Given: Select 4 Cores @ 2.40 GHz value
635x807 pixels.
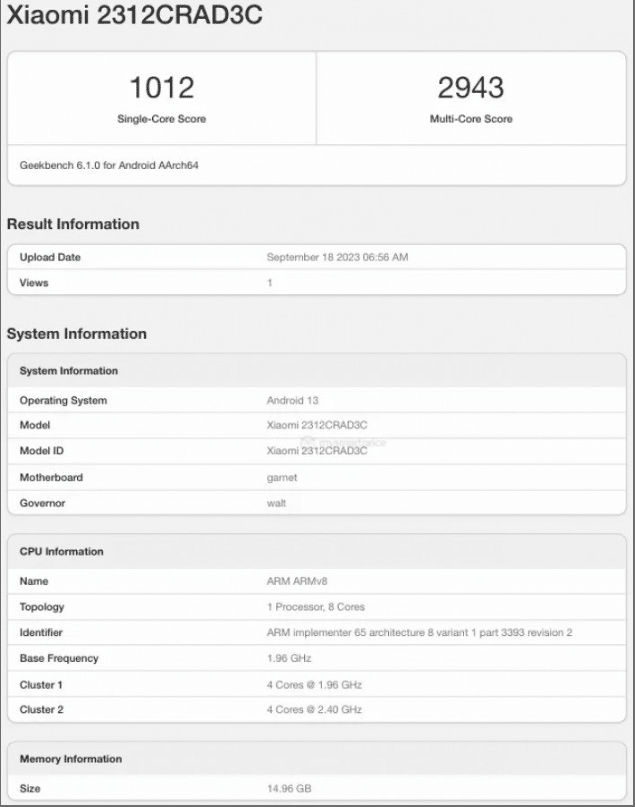Looking at the screenshot, I should coord(314,710).
